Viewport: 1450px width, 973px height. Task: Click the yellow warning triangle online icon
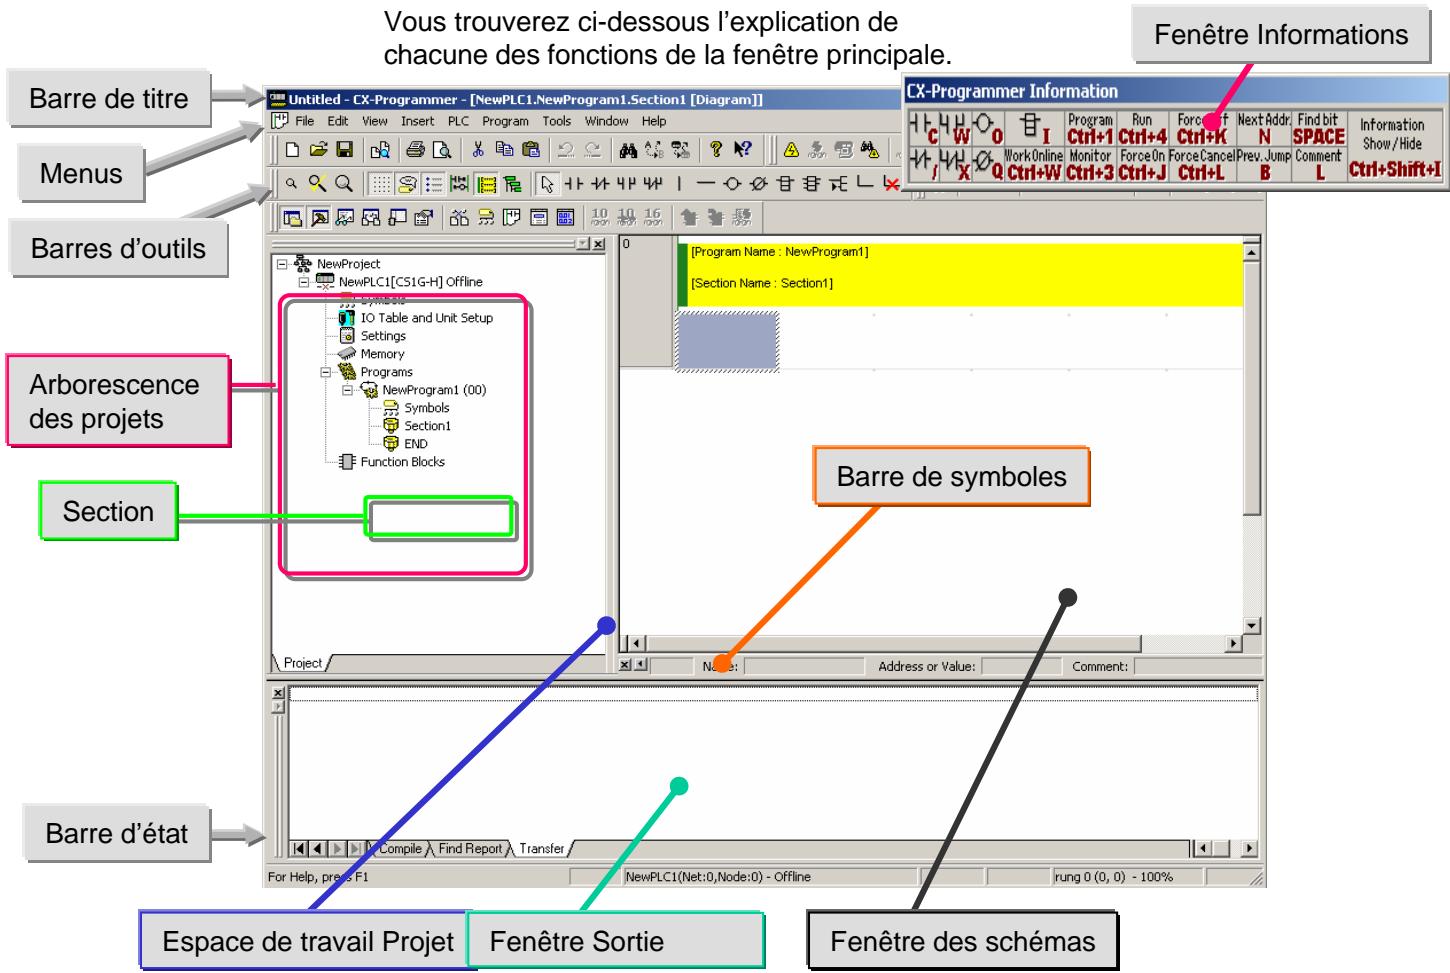click(x=791, y=150)
